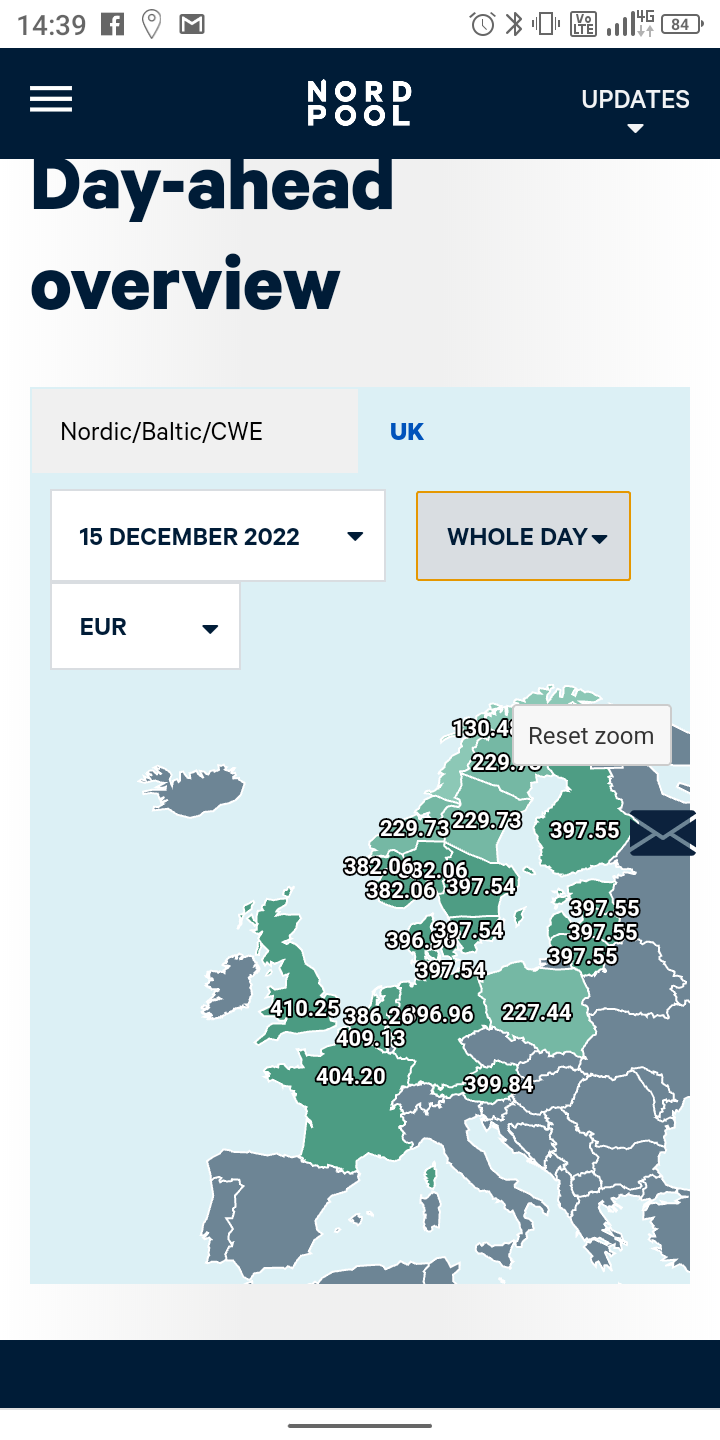Open the WHOLE DAY time dropdown
The image size is (720, 1440).
[524, 536]
